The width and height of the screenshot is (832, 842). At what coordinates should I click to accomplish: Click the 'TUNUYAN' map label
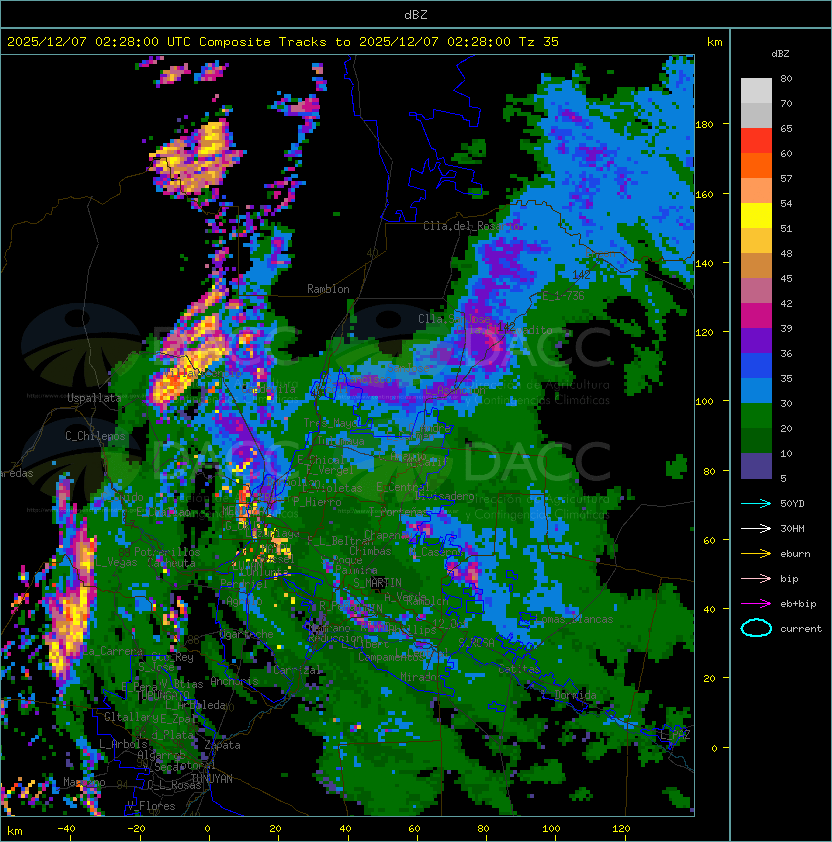[x=212, y=779]
